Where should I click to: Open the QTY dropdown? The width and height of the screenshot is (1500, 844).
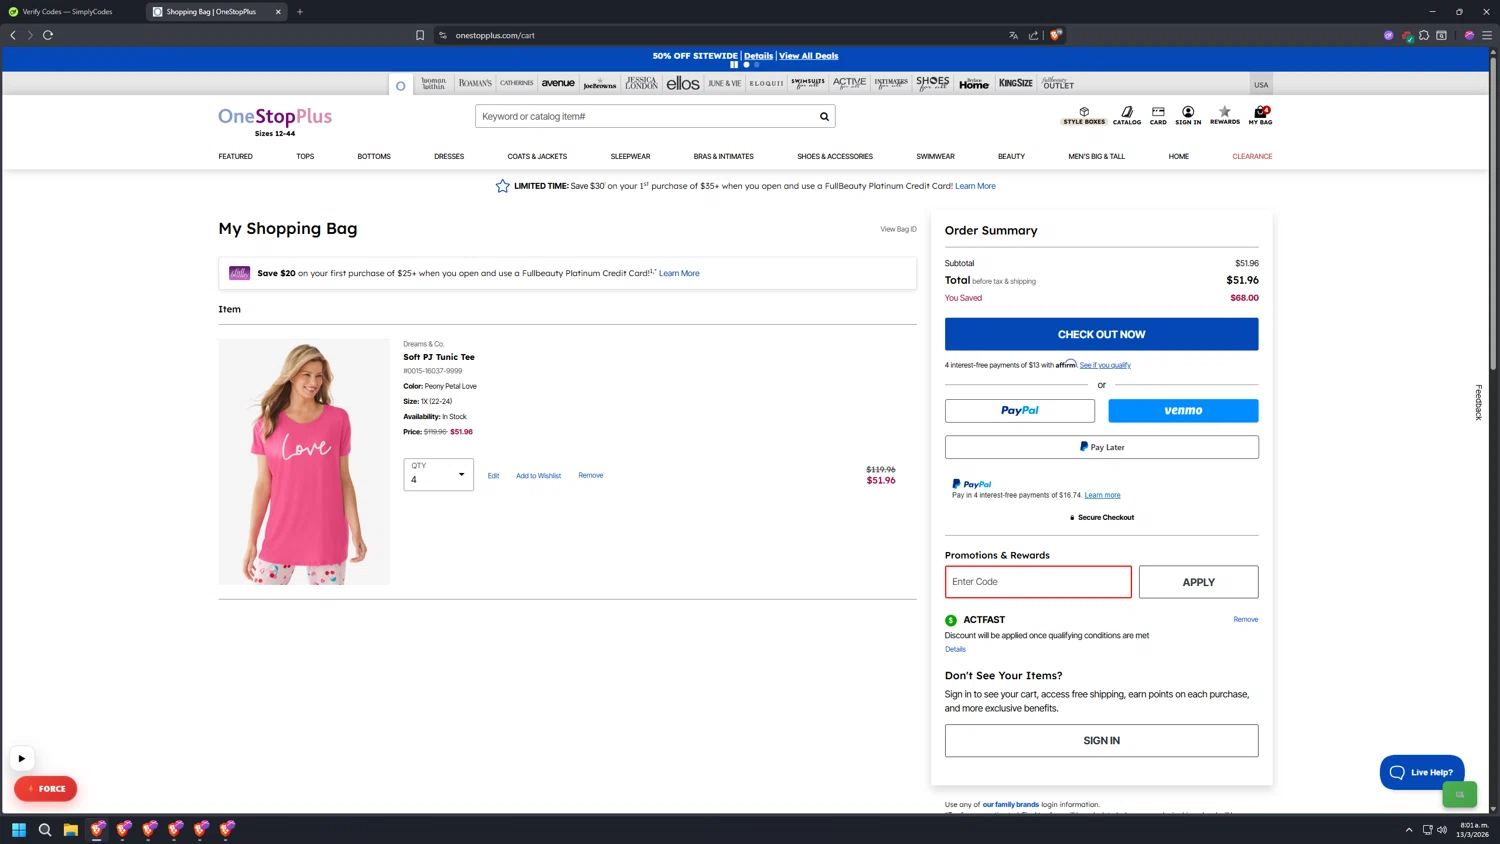(x=438, y=475)
